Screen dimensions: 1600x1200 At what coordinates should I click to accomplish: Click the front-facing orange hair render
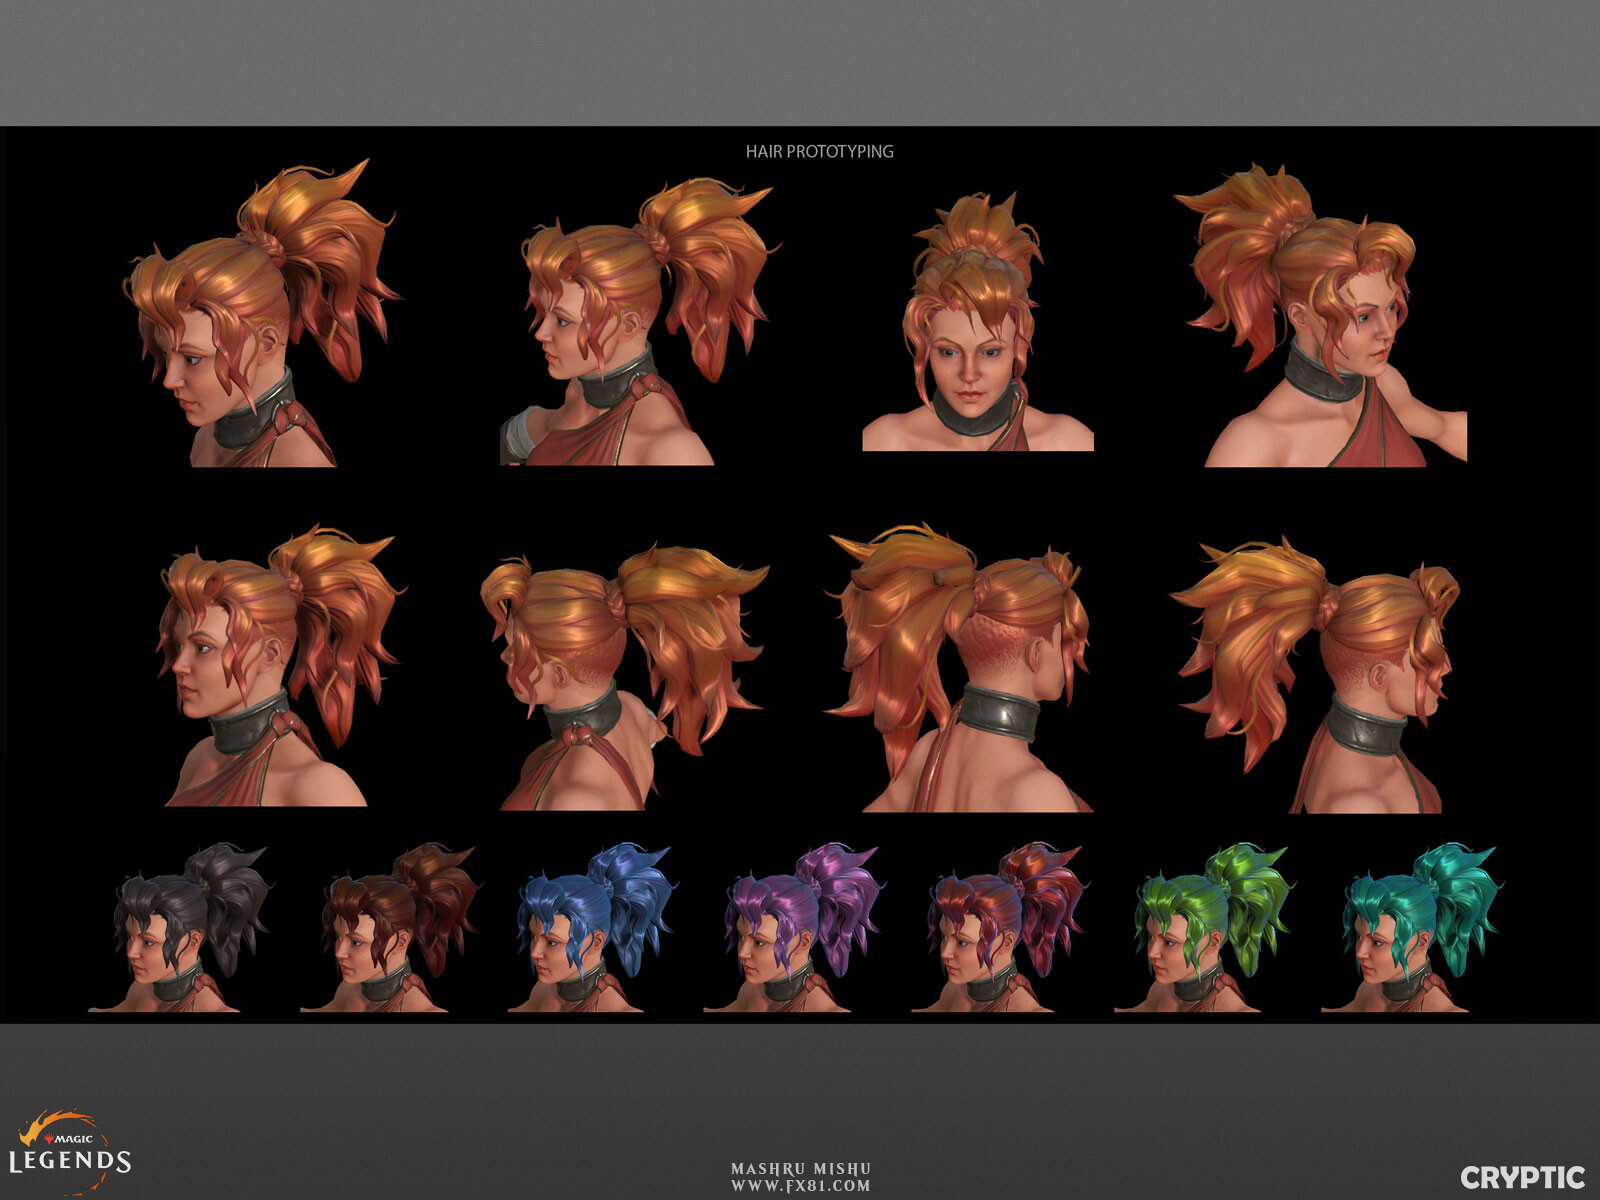coord(978,322)
